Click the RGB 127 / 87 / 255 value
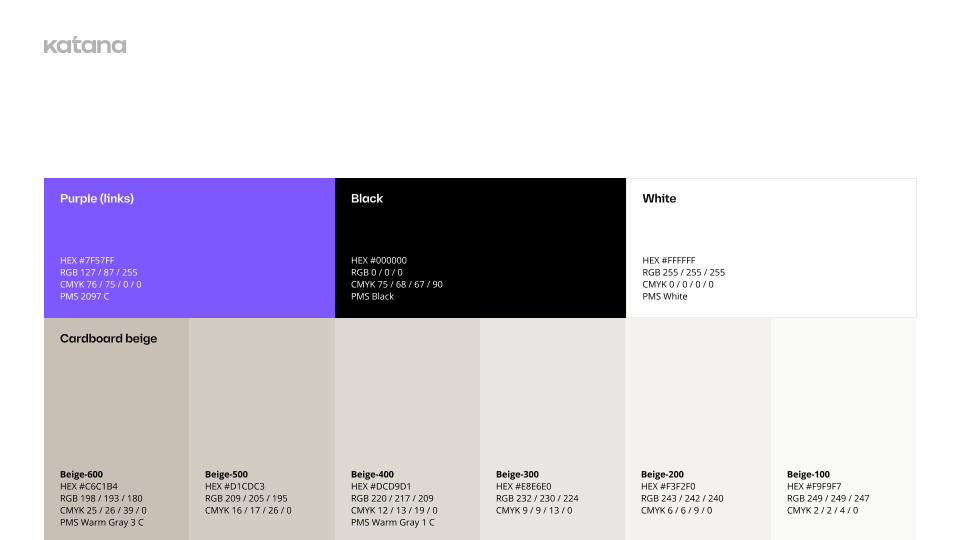This screenshot has height=540, width=960. (x=99, y=273)
